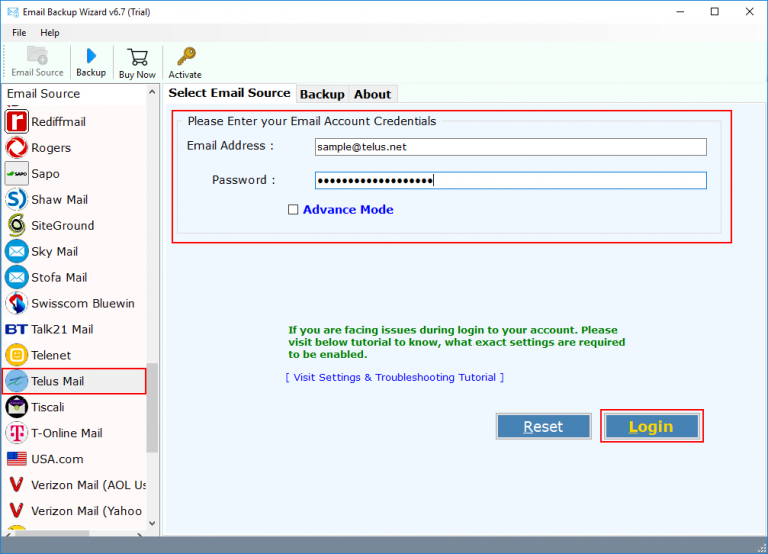
Task: Select the Shaw Mail icon
Action: coord(17,199)
